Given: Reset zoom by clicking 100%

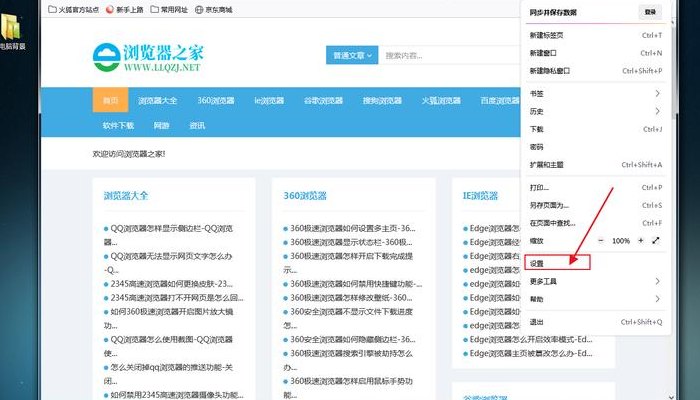Looking at the screenshot, I should [621, 241].
